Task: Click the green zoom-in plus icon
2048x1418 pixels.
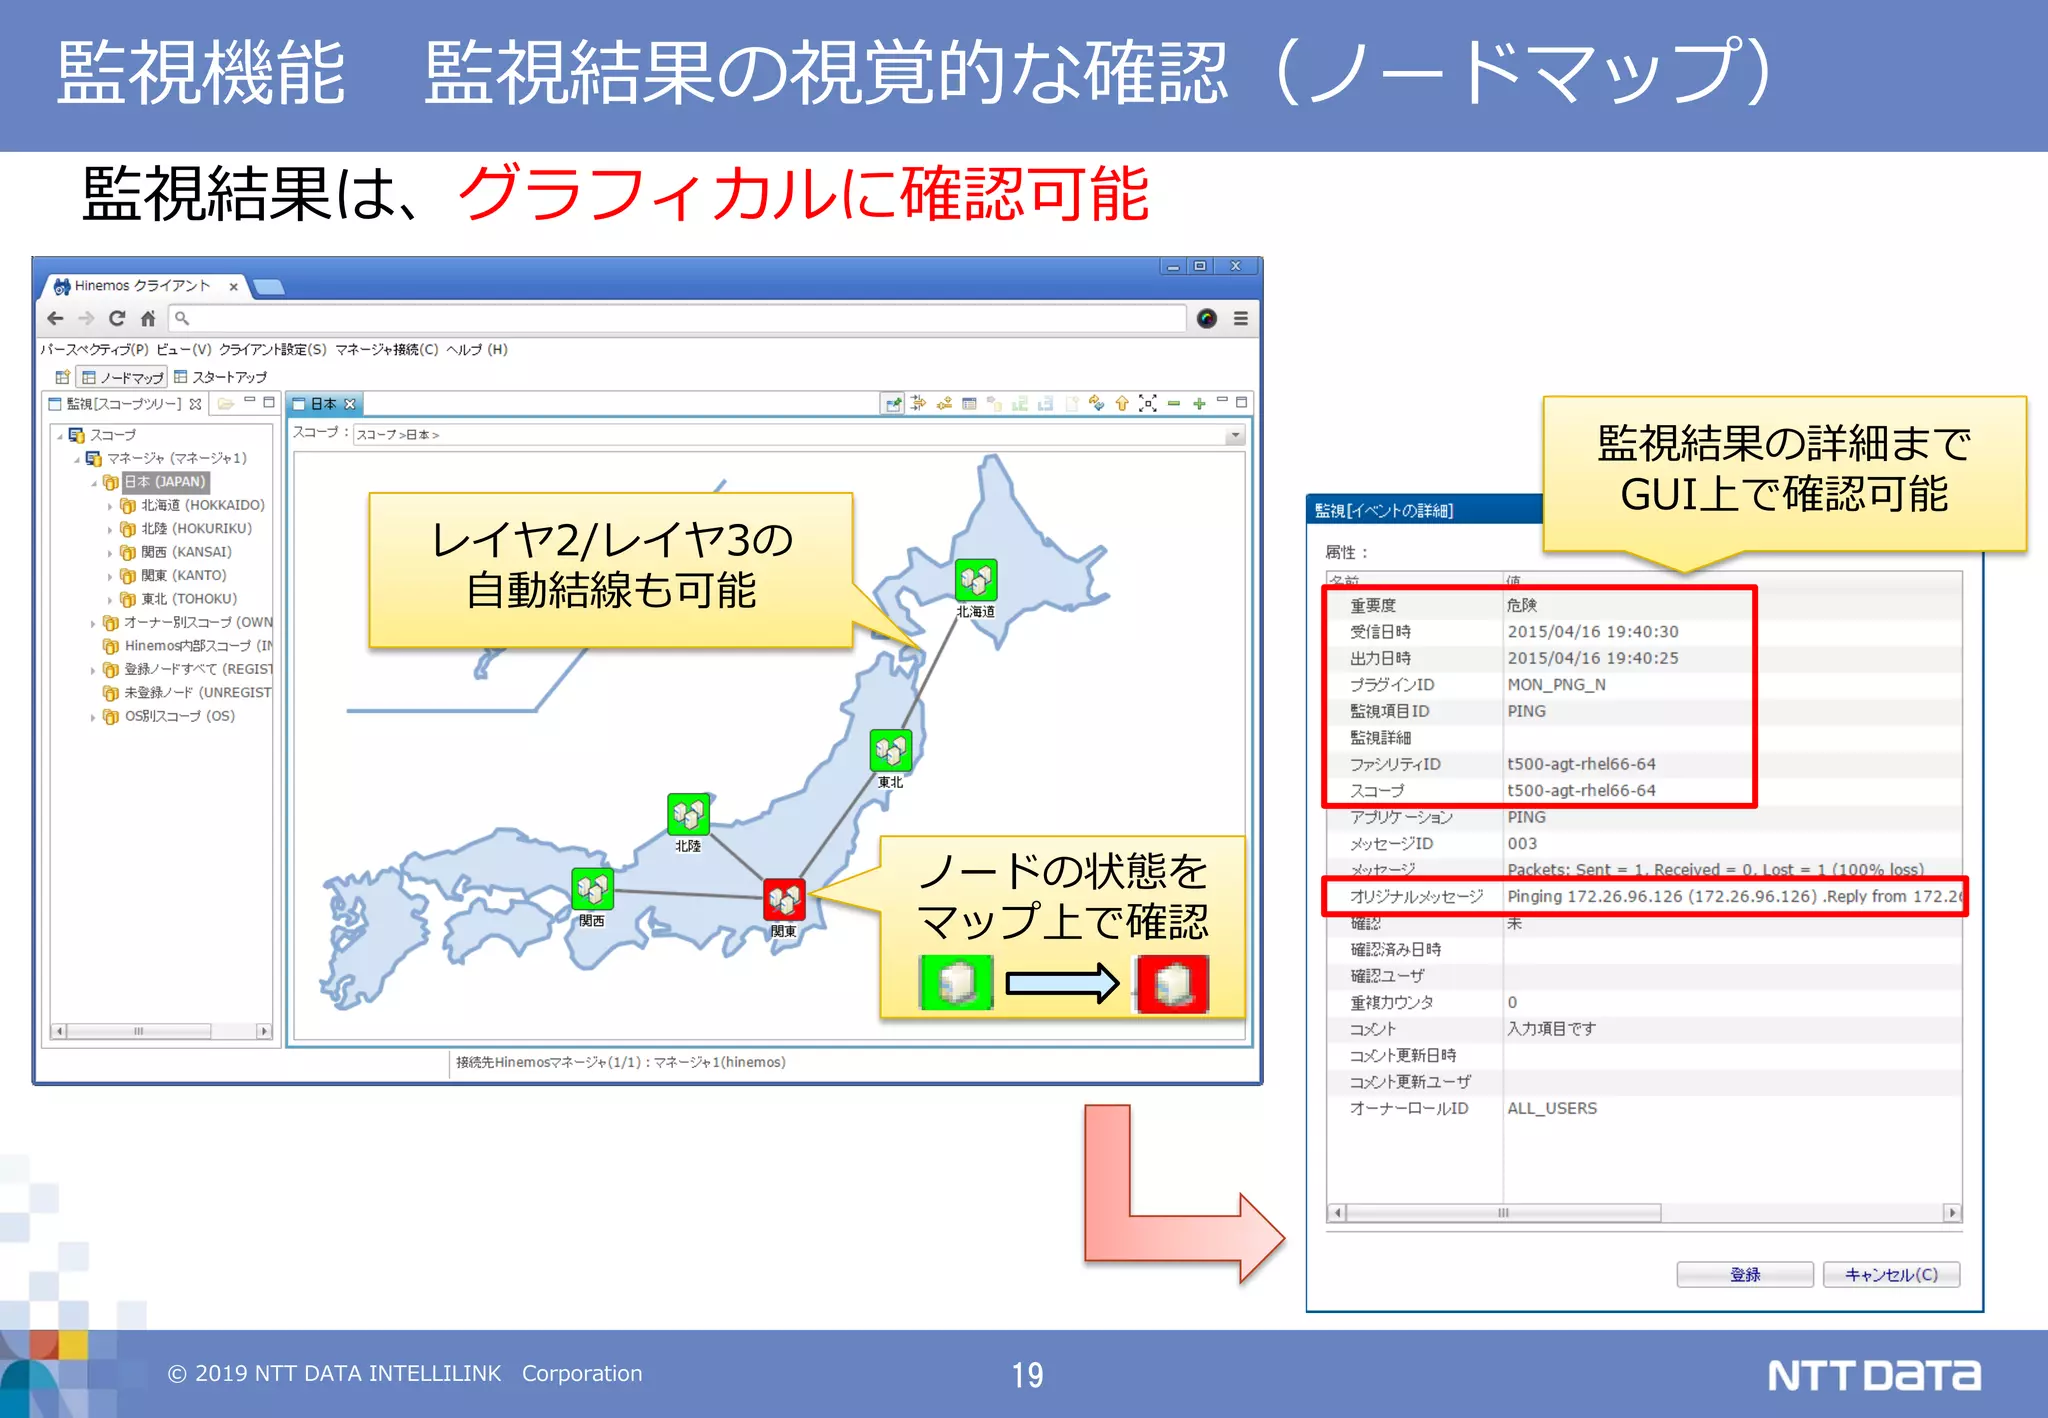Action: pos(1199,404)
